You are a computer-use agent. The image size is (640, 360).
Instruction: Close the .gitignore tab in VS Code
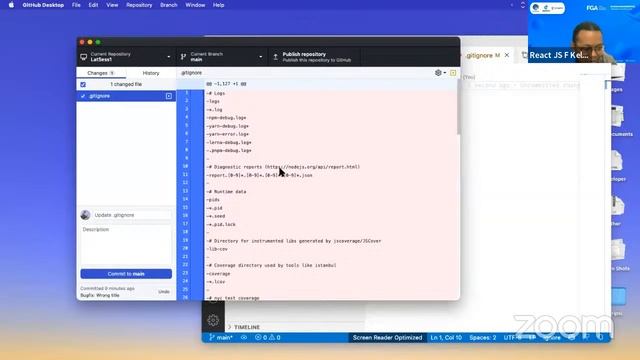[x=507, y=55]
